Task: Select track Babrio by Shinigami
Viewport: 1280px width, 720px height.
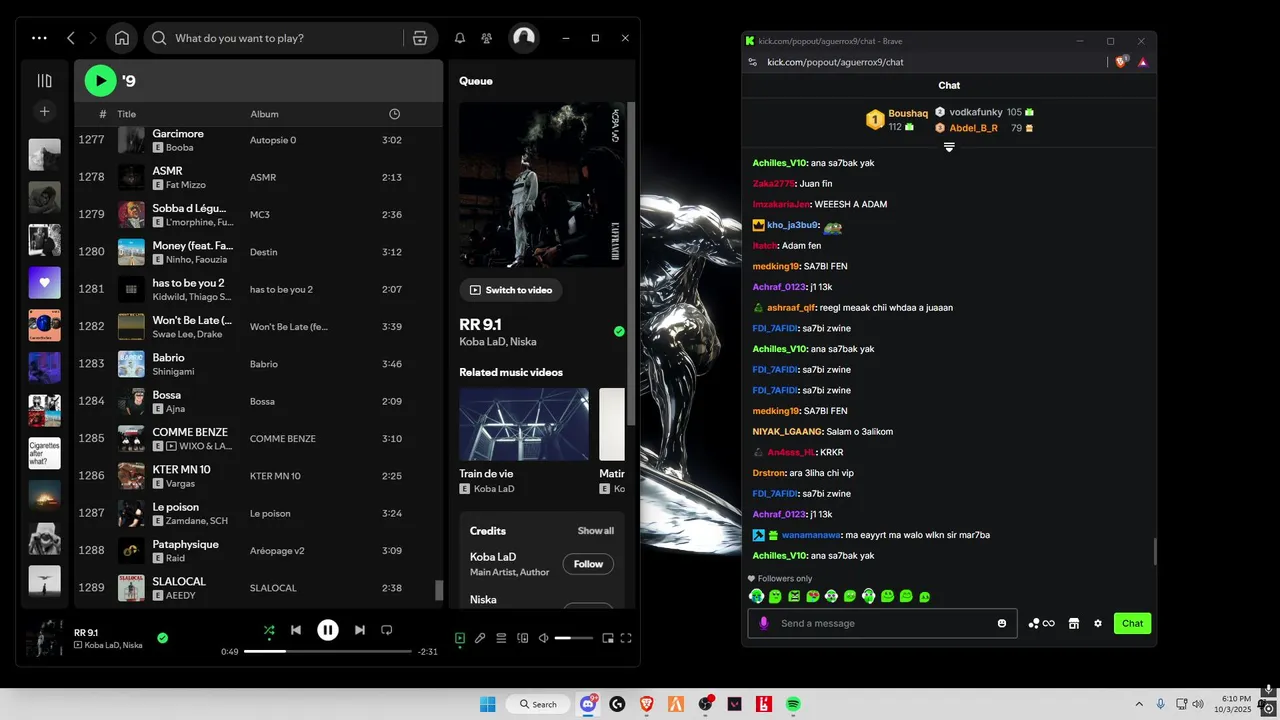Action: (x=258, y=364)
